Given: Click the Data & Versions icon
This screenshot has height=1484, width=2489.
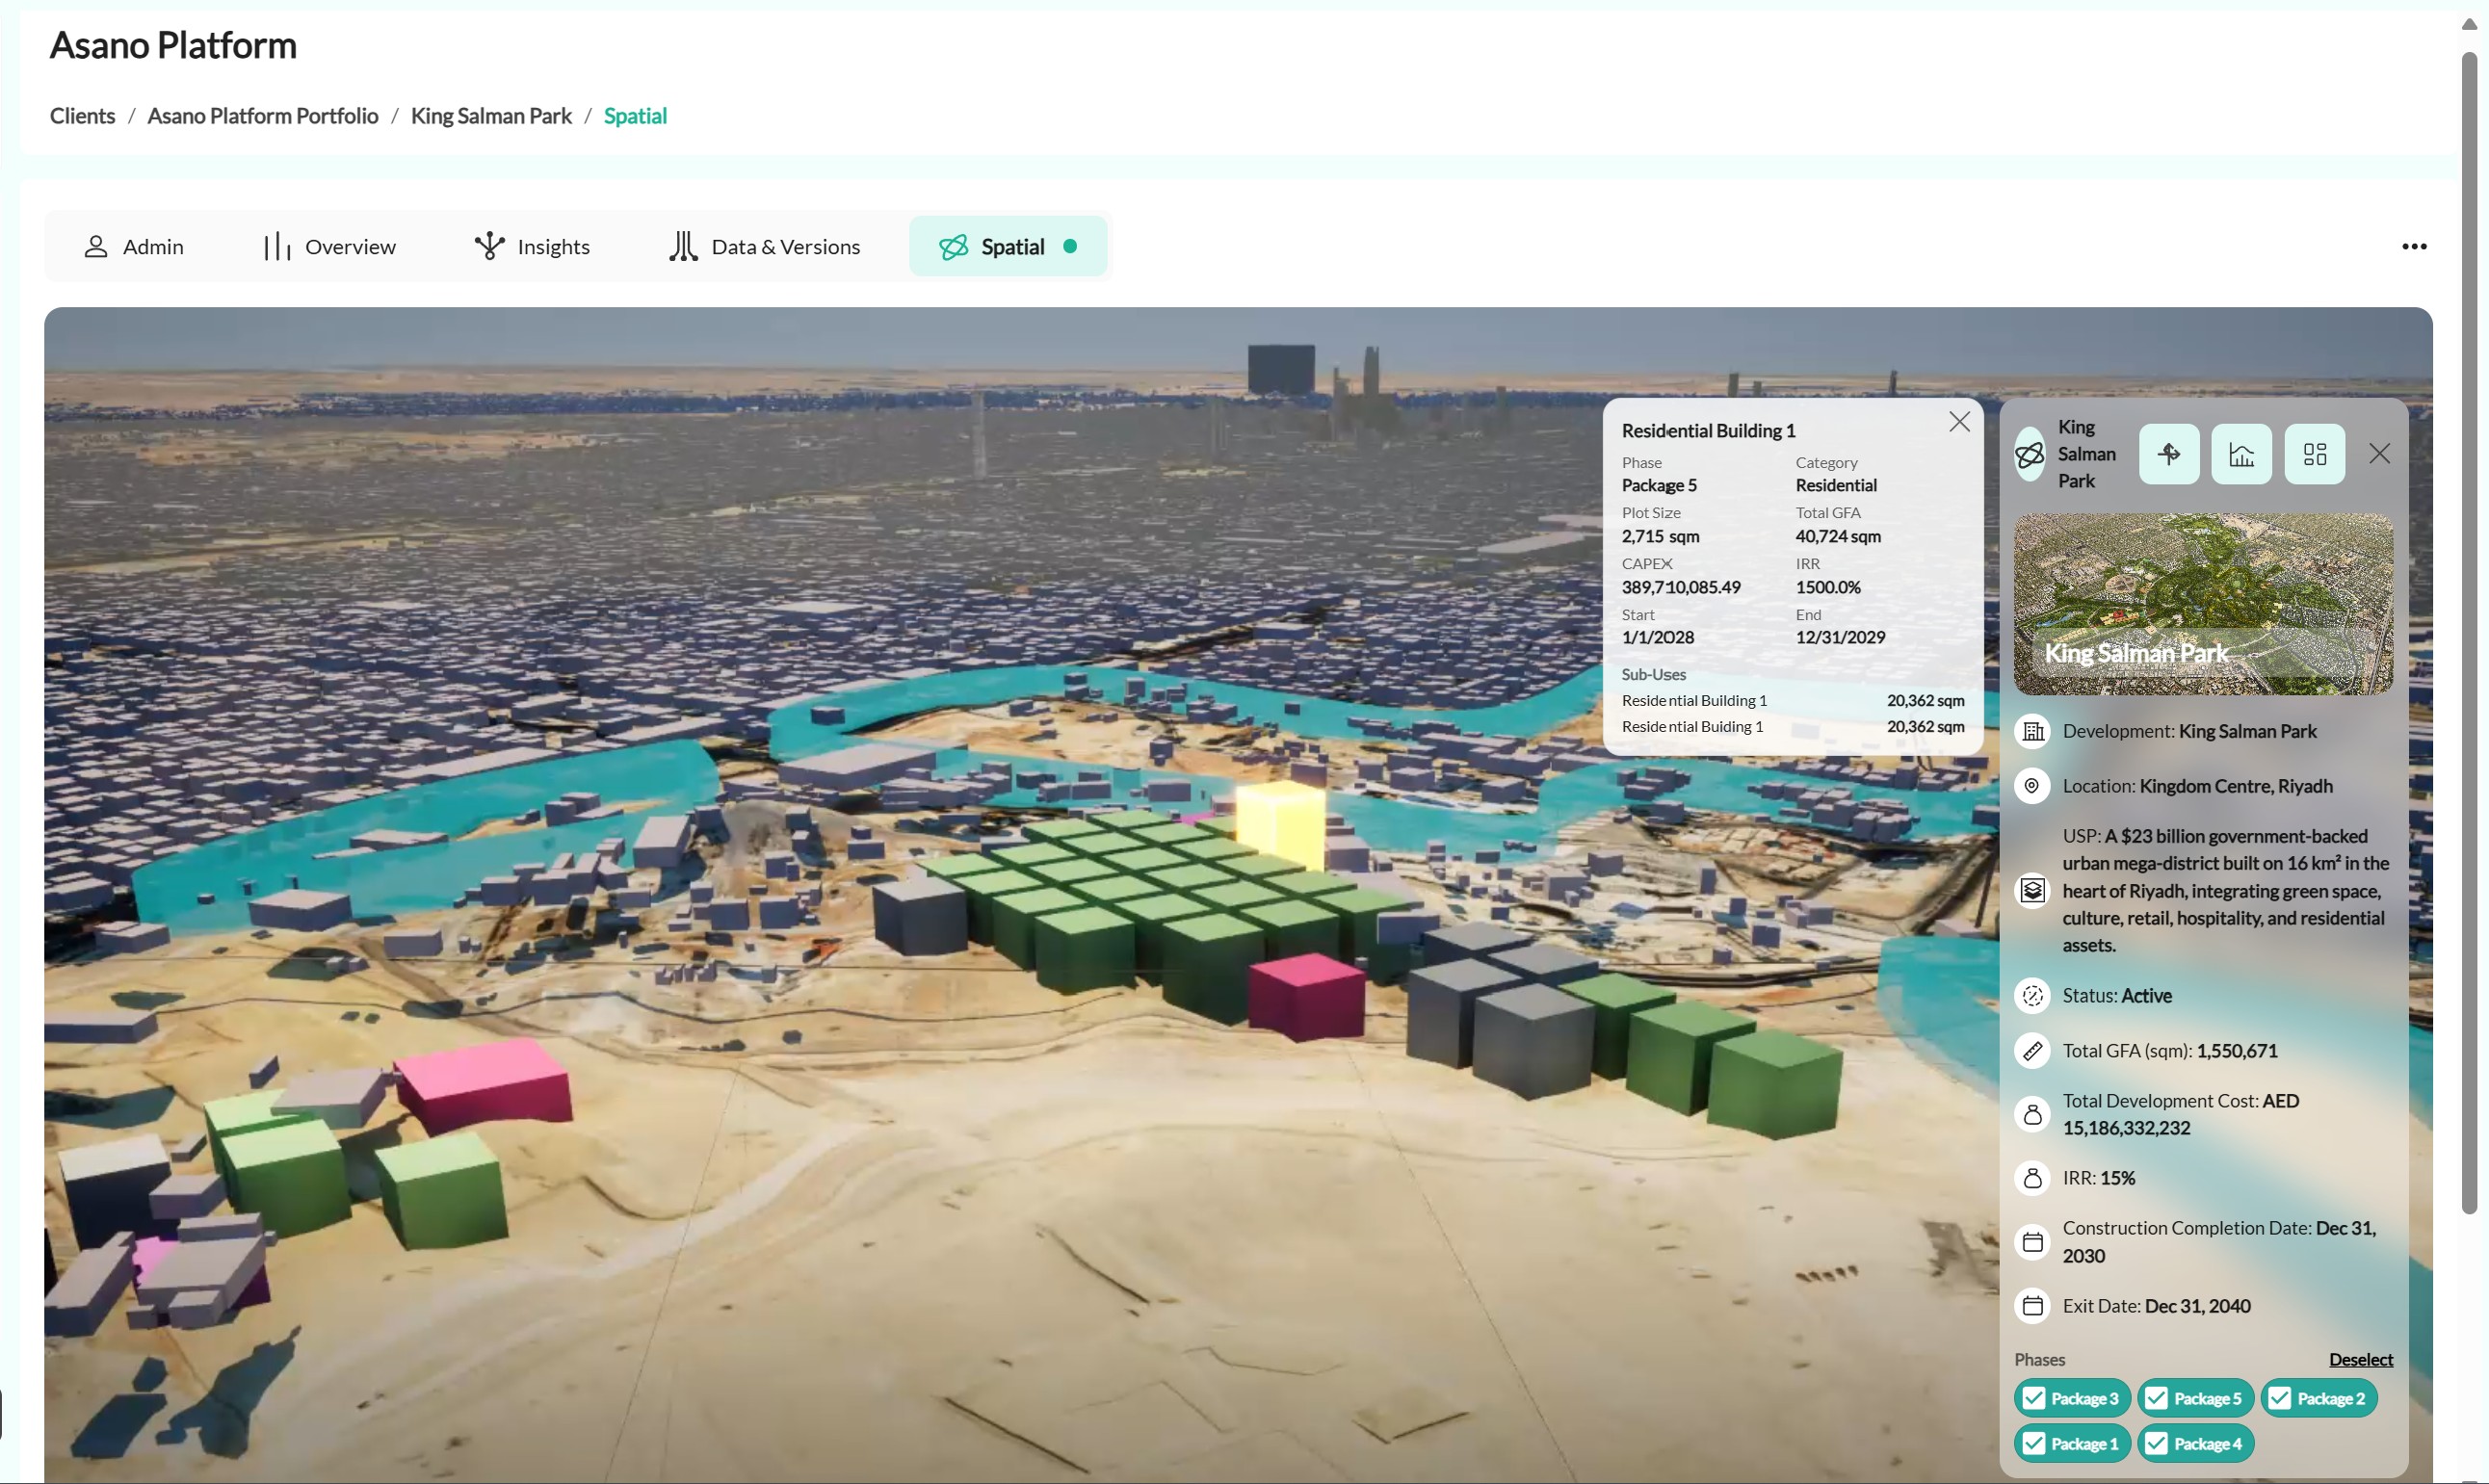Looking at the screenshot, I should tap(683, 246).
